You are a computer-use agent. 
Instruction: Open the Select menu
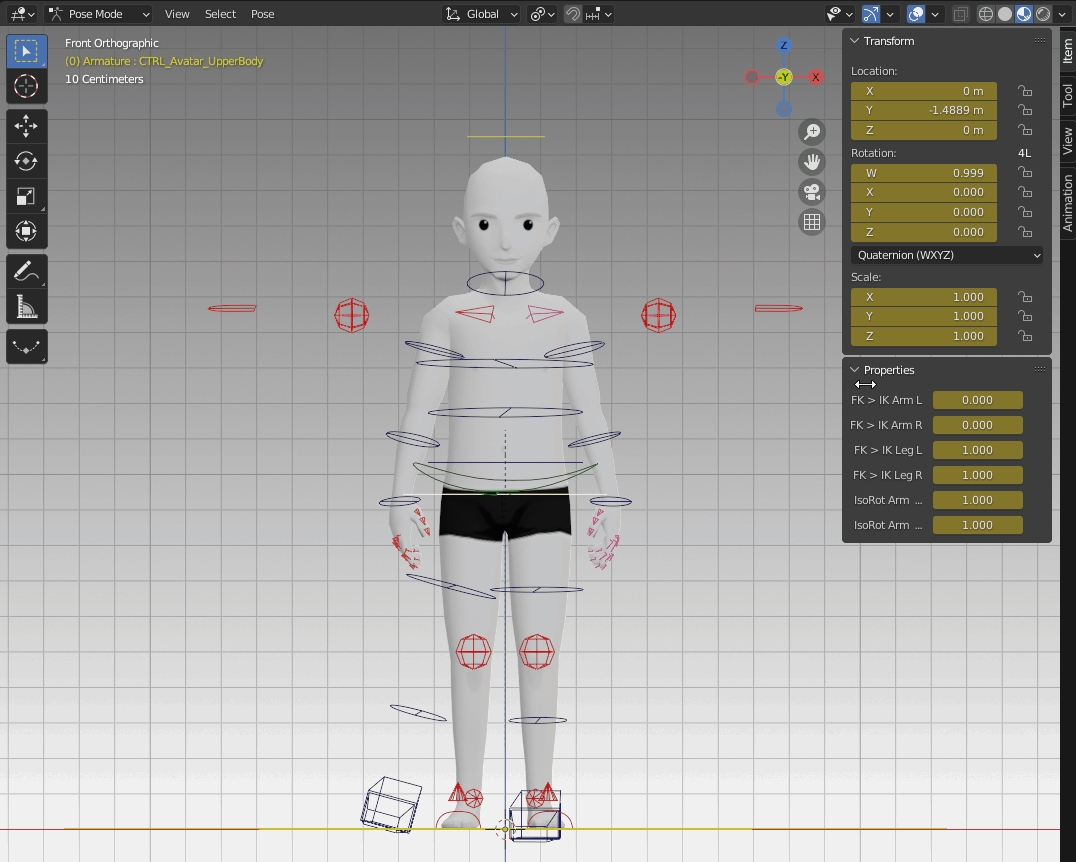(220, 14)
